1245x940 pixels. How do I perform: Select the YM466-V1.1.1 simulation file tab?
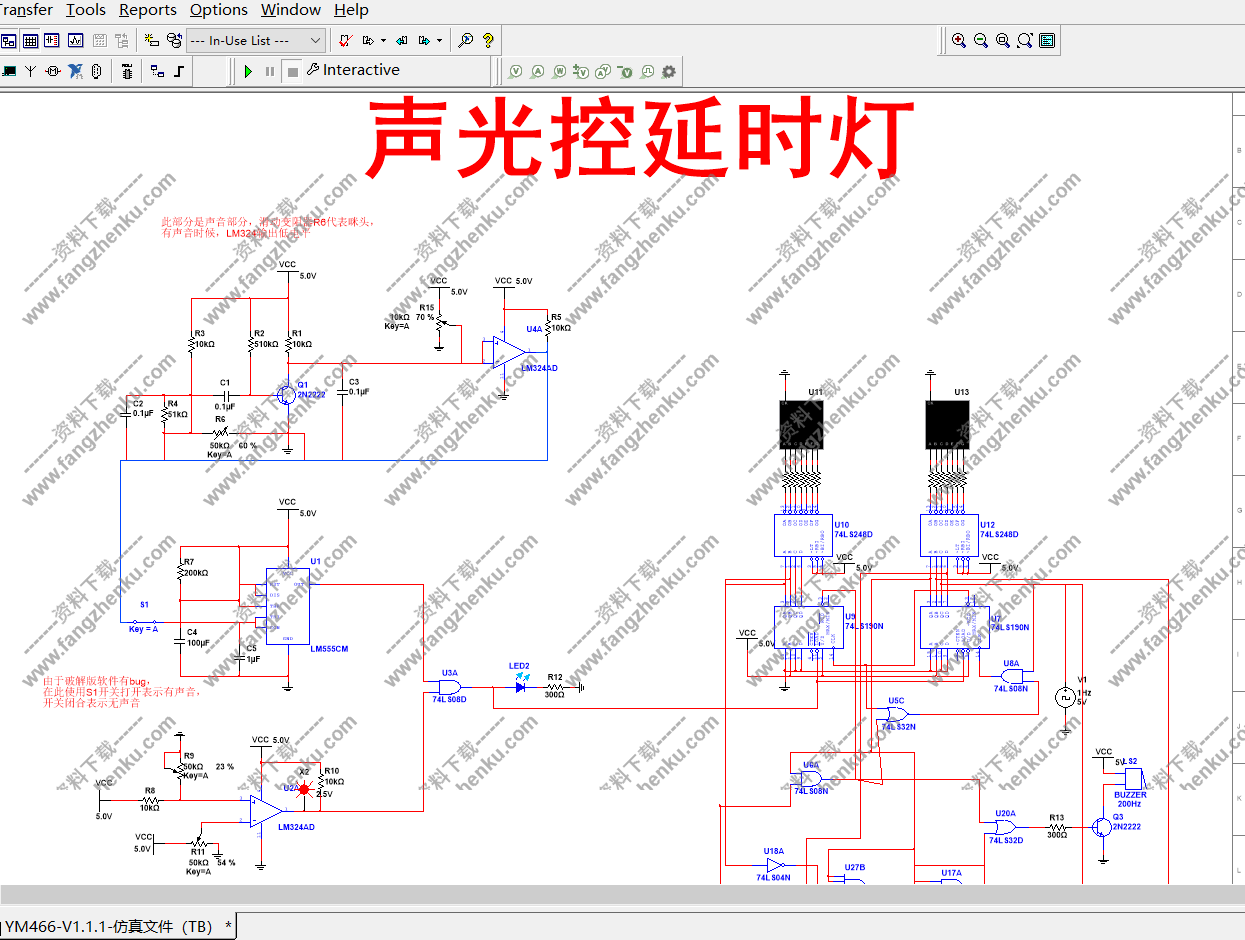point(110,927)
